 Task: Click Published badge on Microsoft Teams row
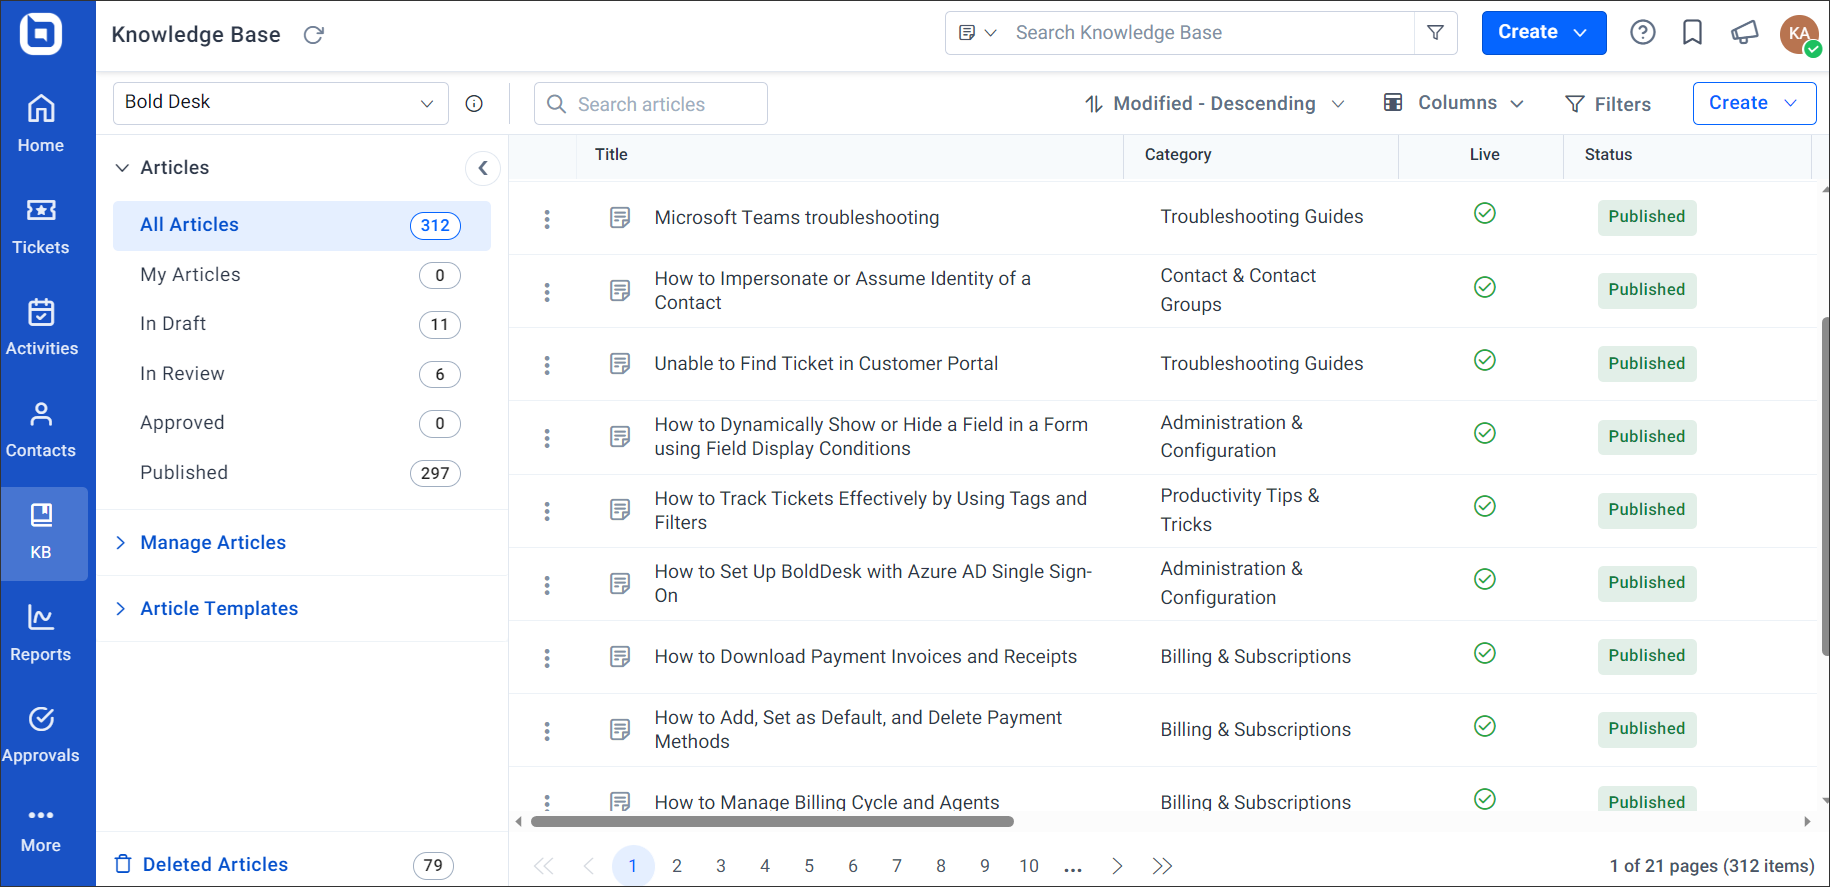pyautogui.click(x=1647, y=217)
